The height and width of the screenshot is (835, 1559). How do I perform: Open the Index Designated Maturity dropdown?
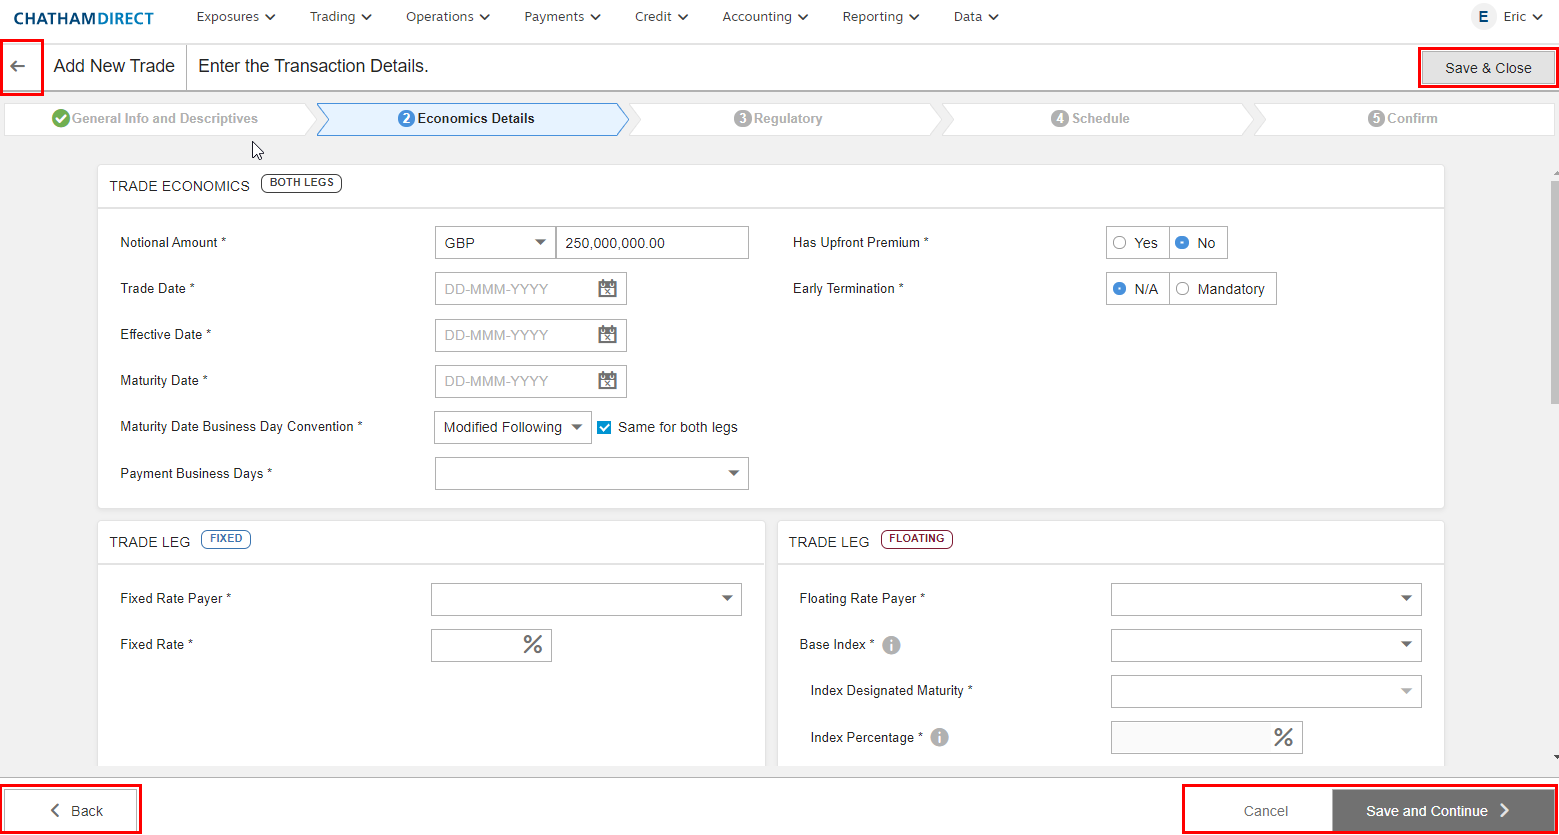[1266, 691]
